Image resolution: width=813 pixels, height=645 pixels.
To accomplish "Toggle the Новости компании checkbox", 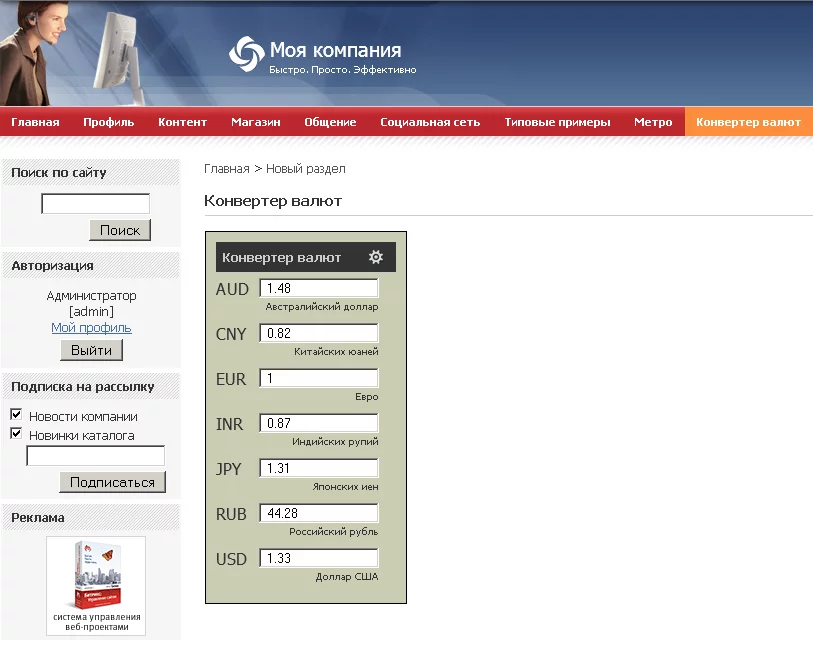I will pos(16,415).
